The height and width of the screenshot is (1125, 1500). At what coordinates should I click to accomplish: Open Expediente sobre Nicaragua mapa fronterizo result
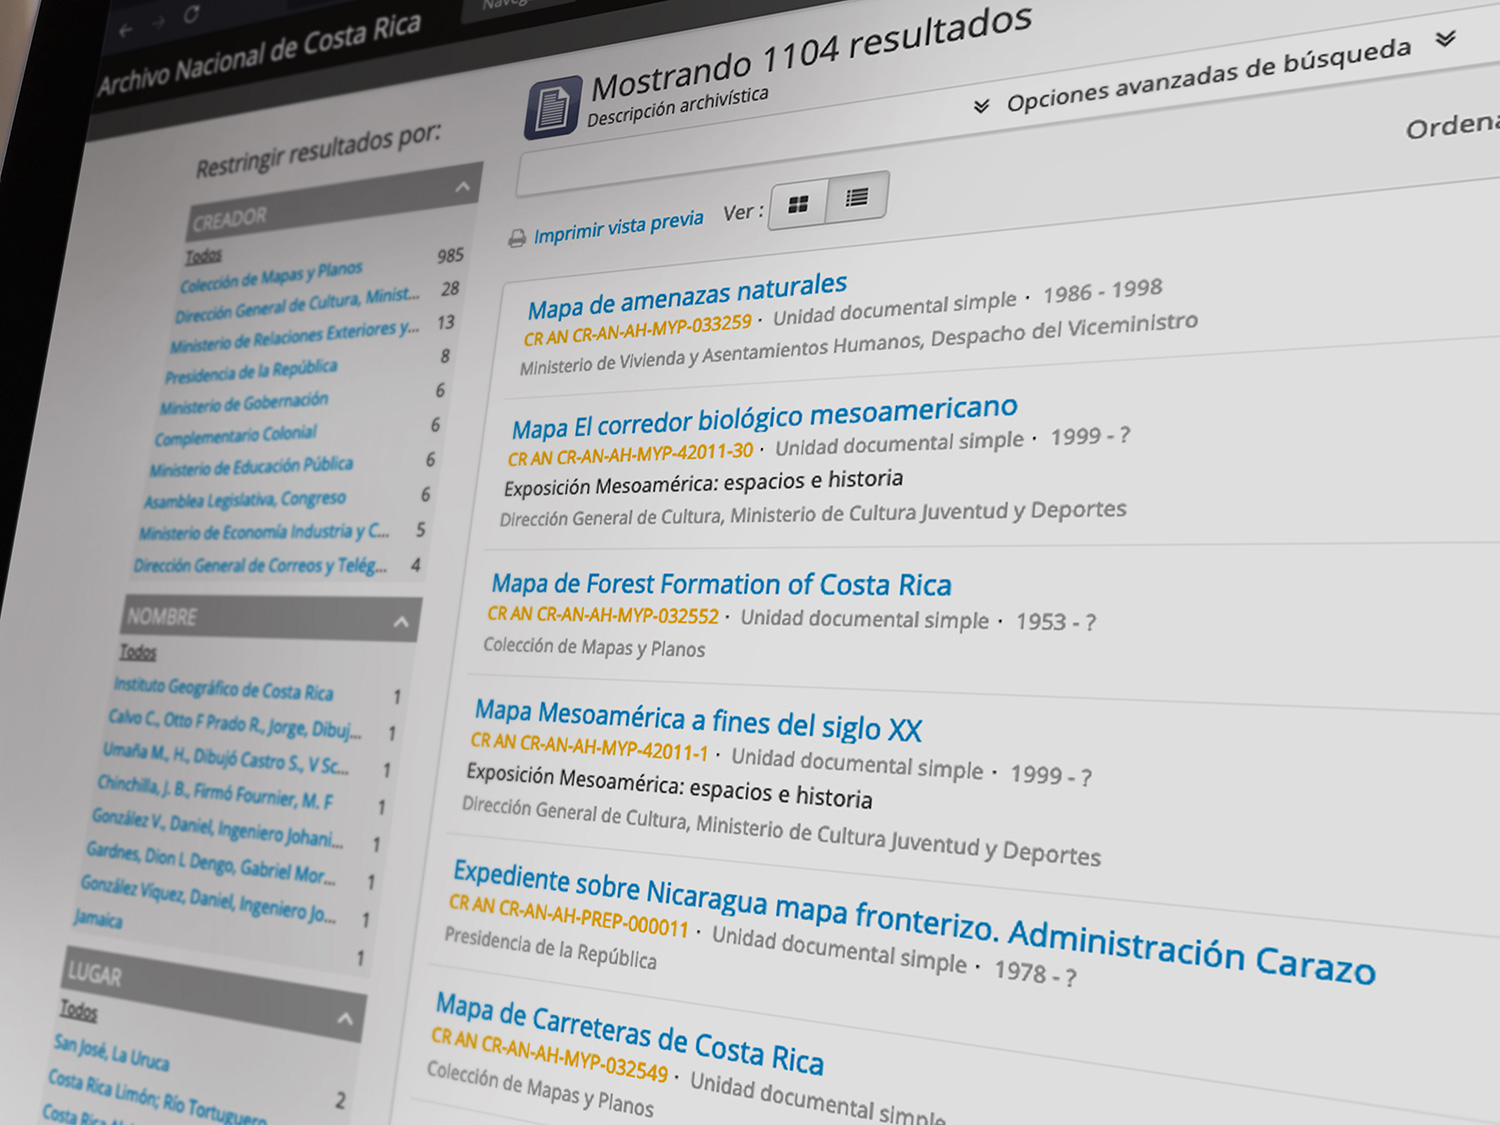click(913, 921)
